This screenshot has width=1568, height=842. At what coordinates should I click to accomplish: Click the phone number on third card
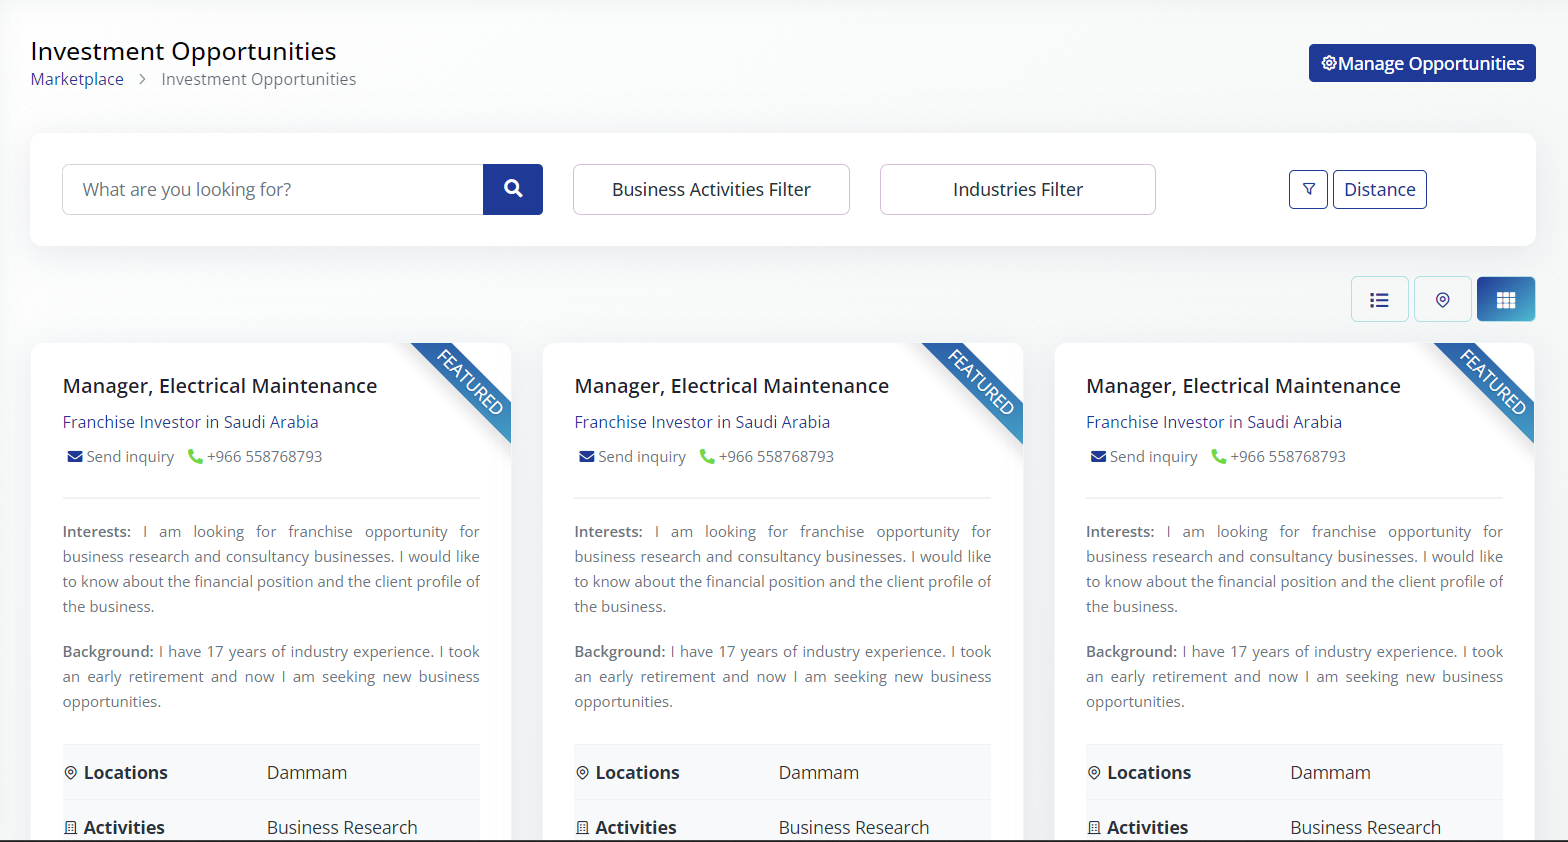click(1287, 456)
